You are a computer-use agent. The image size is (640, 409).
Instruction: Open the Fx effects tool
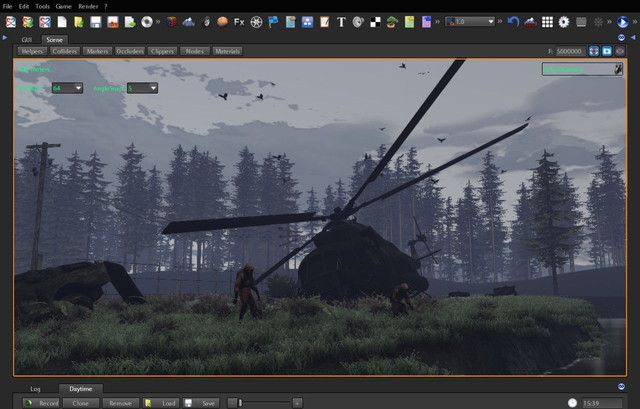click(x=239, y=21)
